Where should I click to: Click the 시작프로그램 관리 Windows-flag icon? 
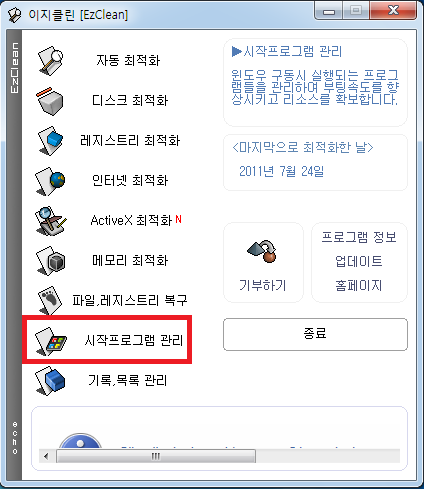[x=50, y=341]
